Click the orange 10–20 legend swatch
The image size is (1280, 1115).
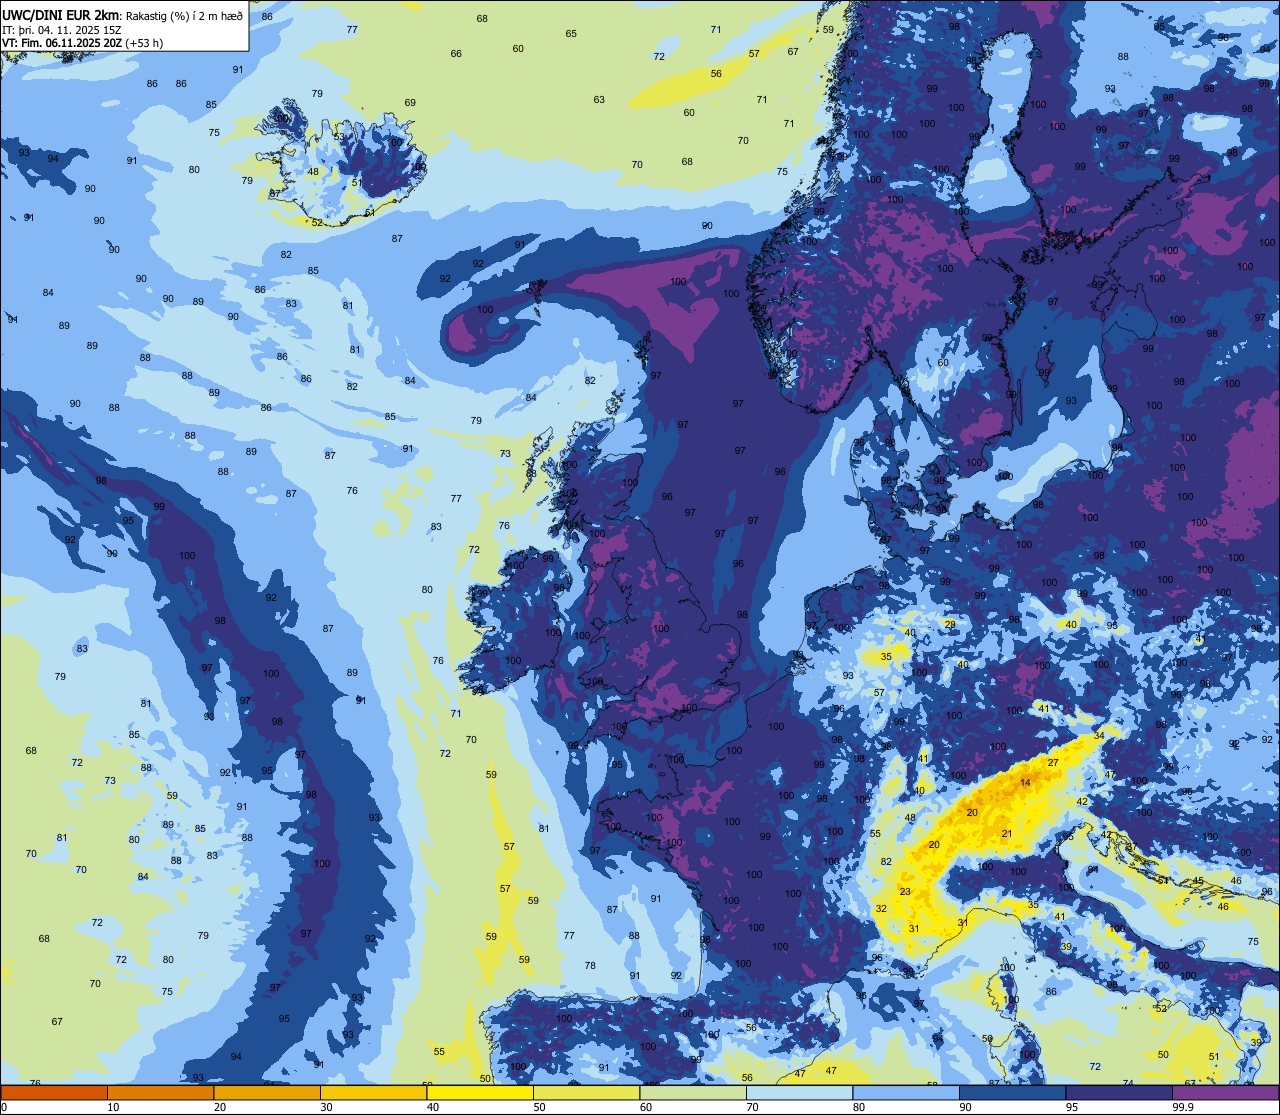click(160, 1093)
